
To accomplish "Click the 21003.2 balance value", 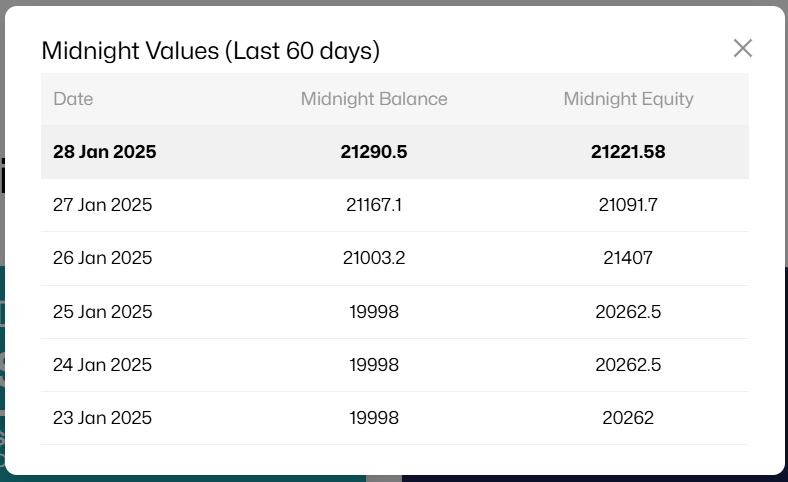I will pyautogui.click(x=374, y=258).
